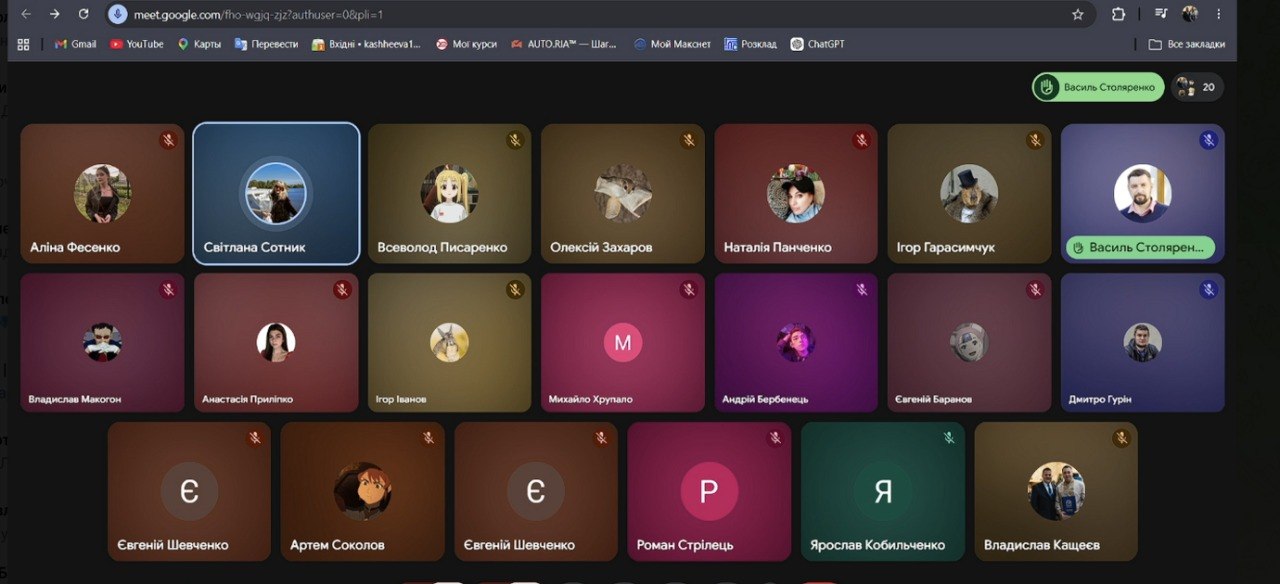Viewport: 1280px width, 584px height.
Task: Click the muted mic icon on Аліна Фесенко tile
Action: click(x=169, y=140)
